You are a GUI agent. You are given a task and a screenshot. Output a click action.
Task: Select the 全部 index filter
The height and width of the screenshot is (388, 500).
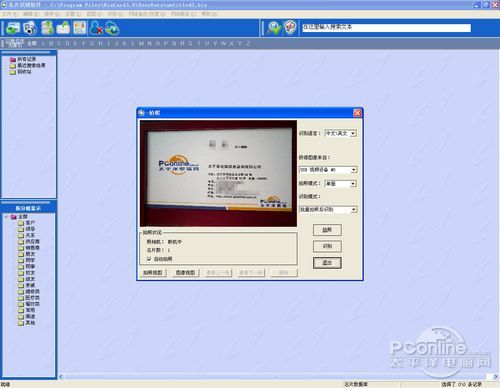pyautogui.click(x=32, y=43)
